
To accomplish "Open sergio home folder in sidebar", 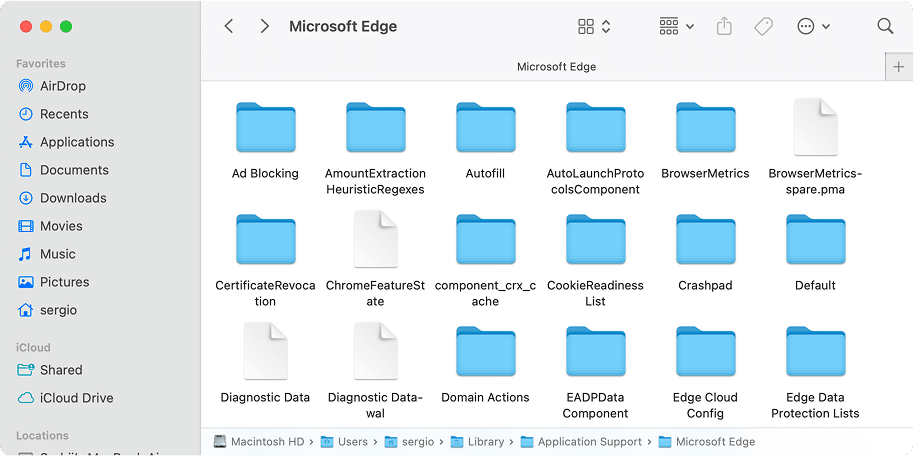I will tap(47, 310).
